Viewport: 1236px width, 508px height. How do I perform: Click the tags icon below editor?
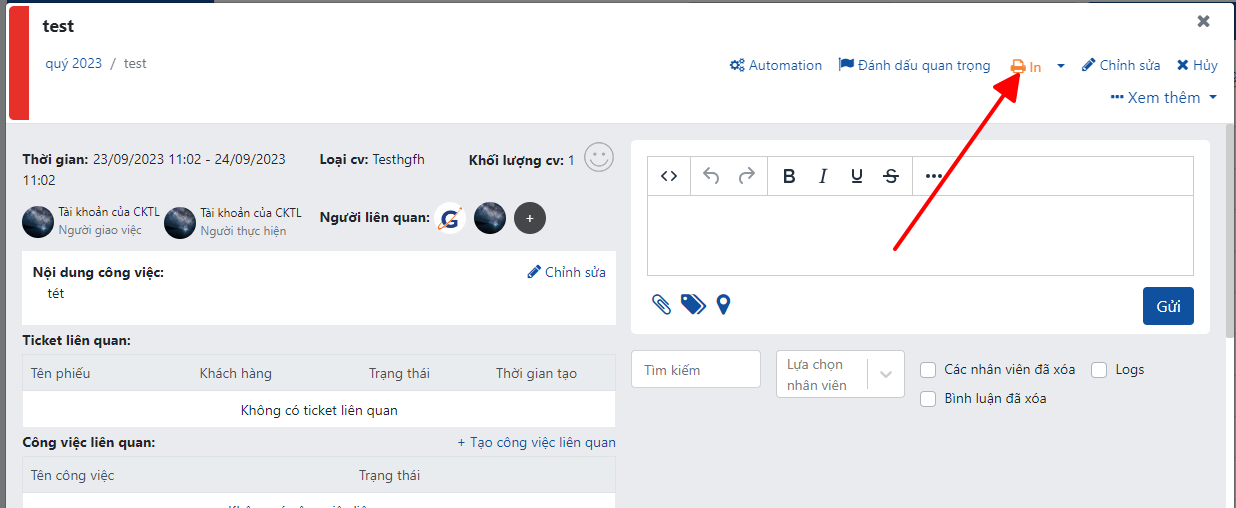click(x=693, y=304)
